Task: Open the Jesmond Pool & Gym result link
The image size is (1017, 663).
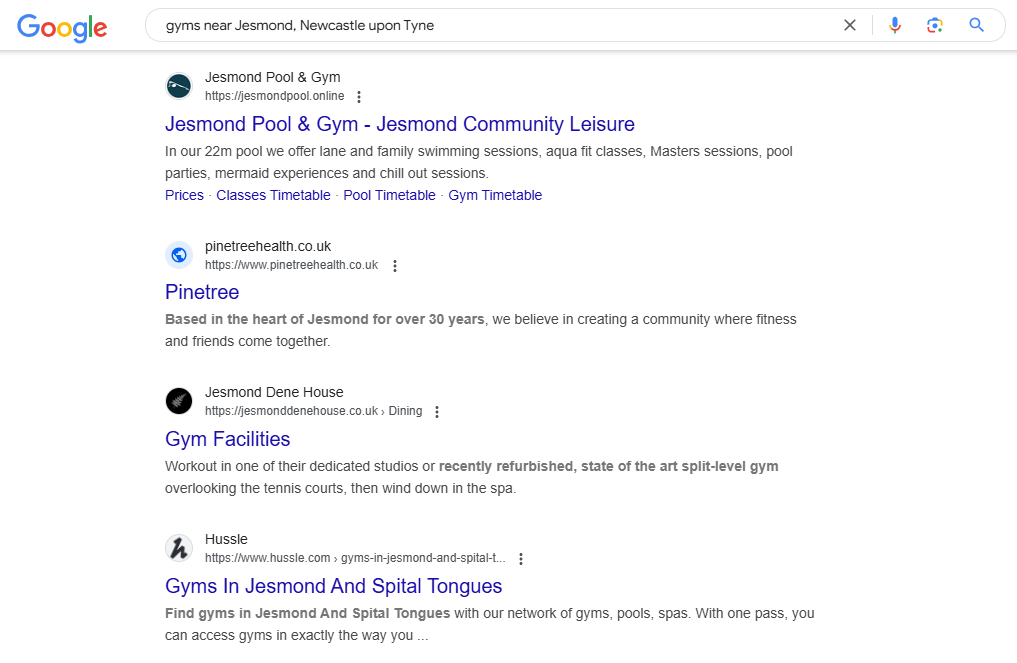Action: (400, 124)
